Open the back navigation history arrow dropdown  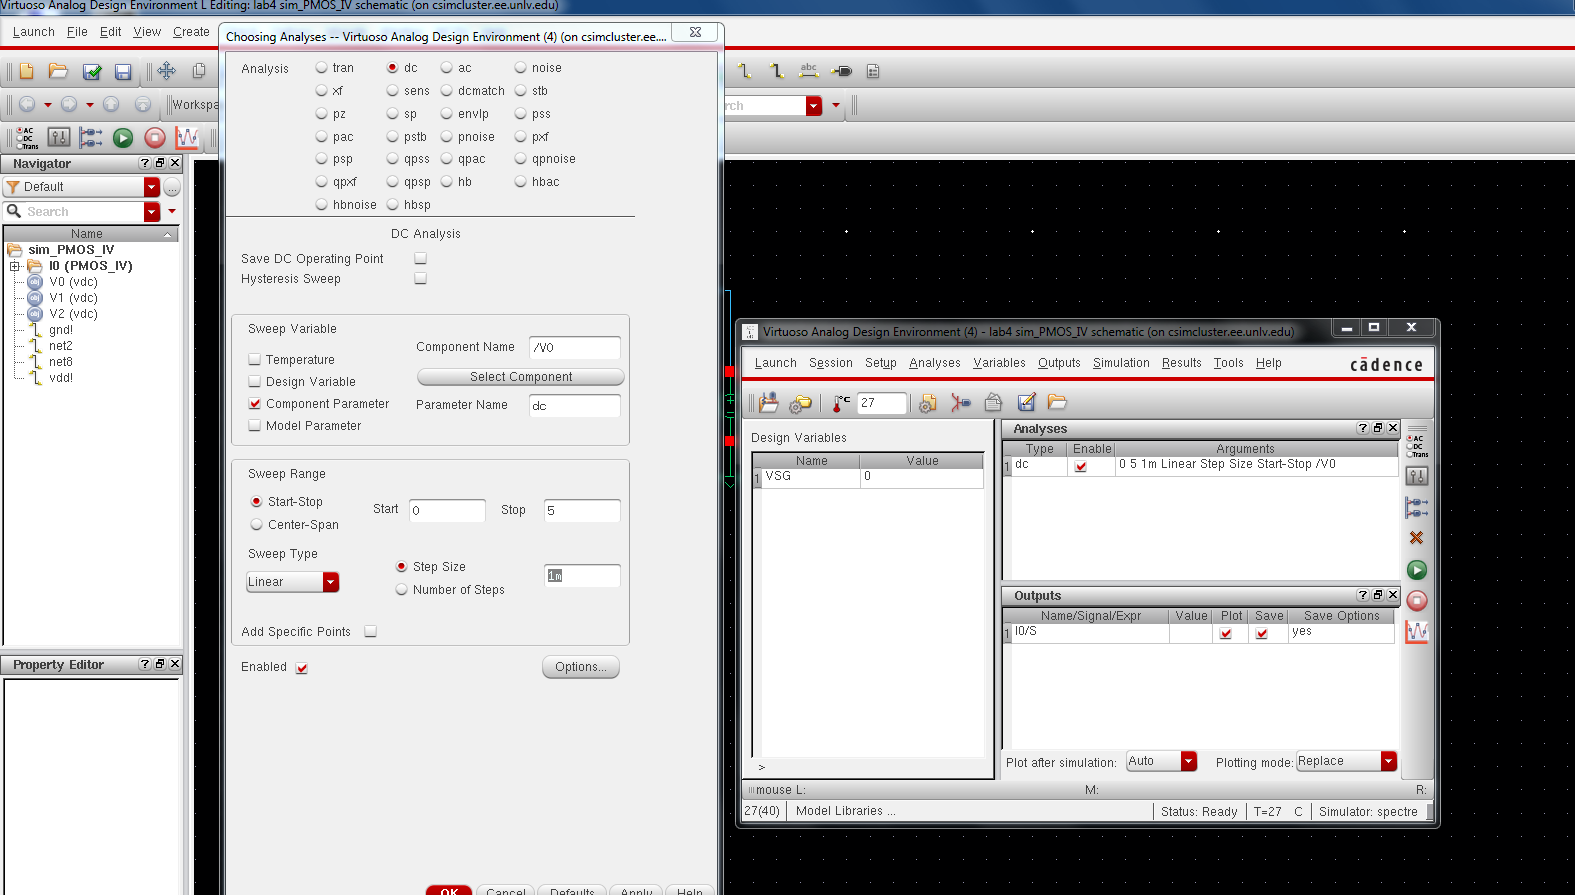pyautogui.click(x=48, y=104)
